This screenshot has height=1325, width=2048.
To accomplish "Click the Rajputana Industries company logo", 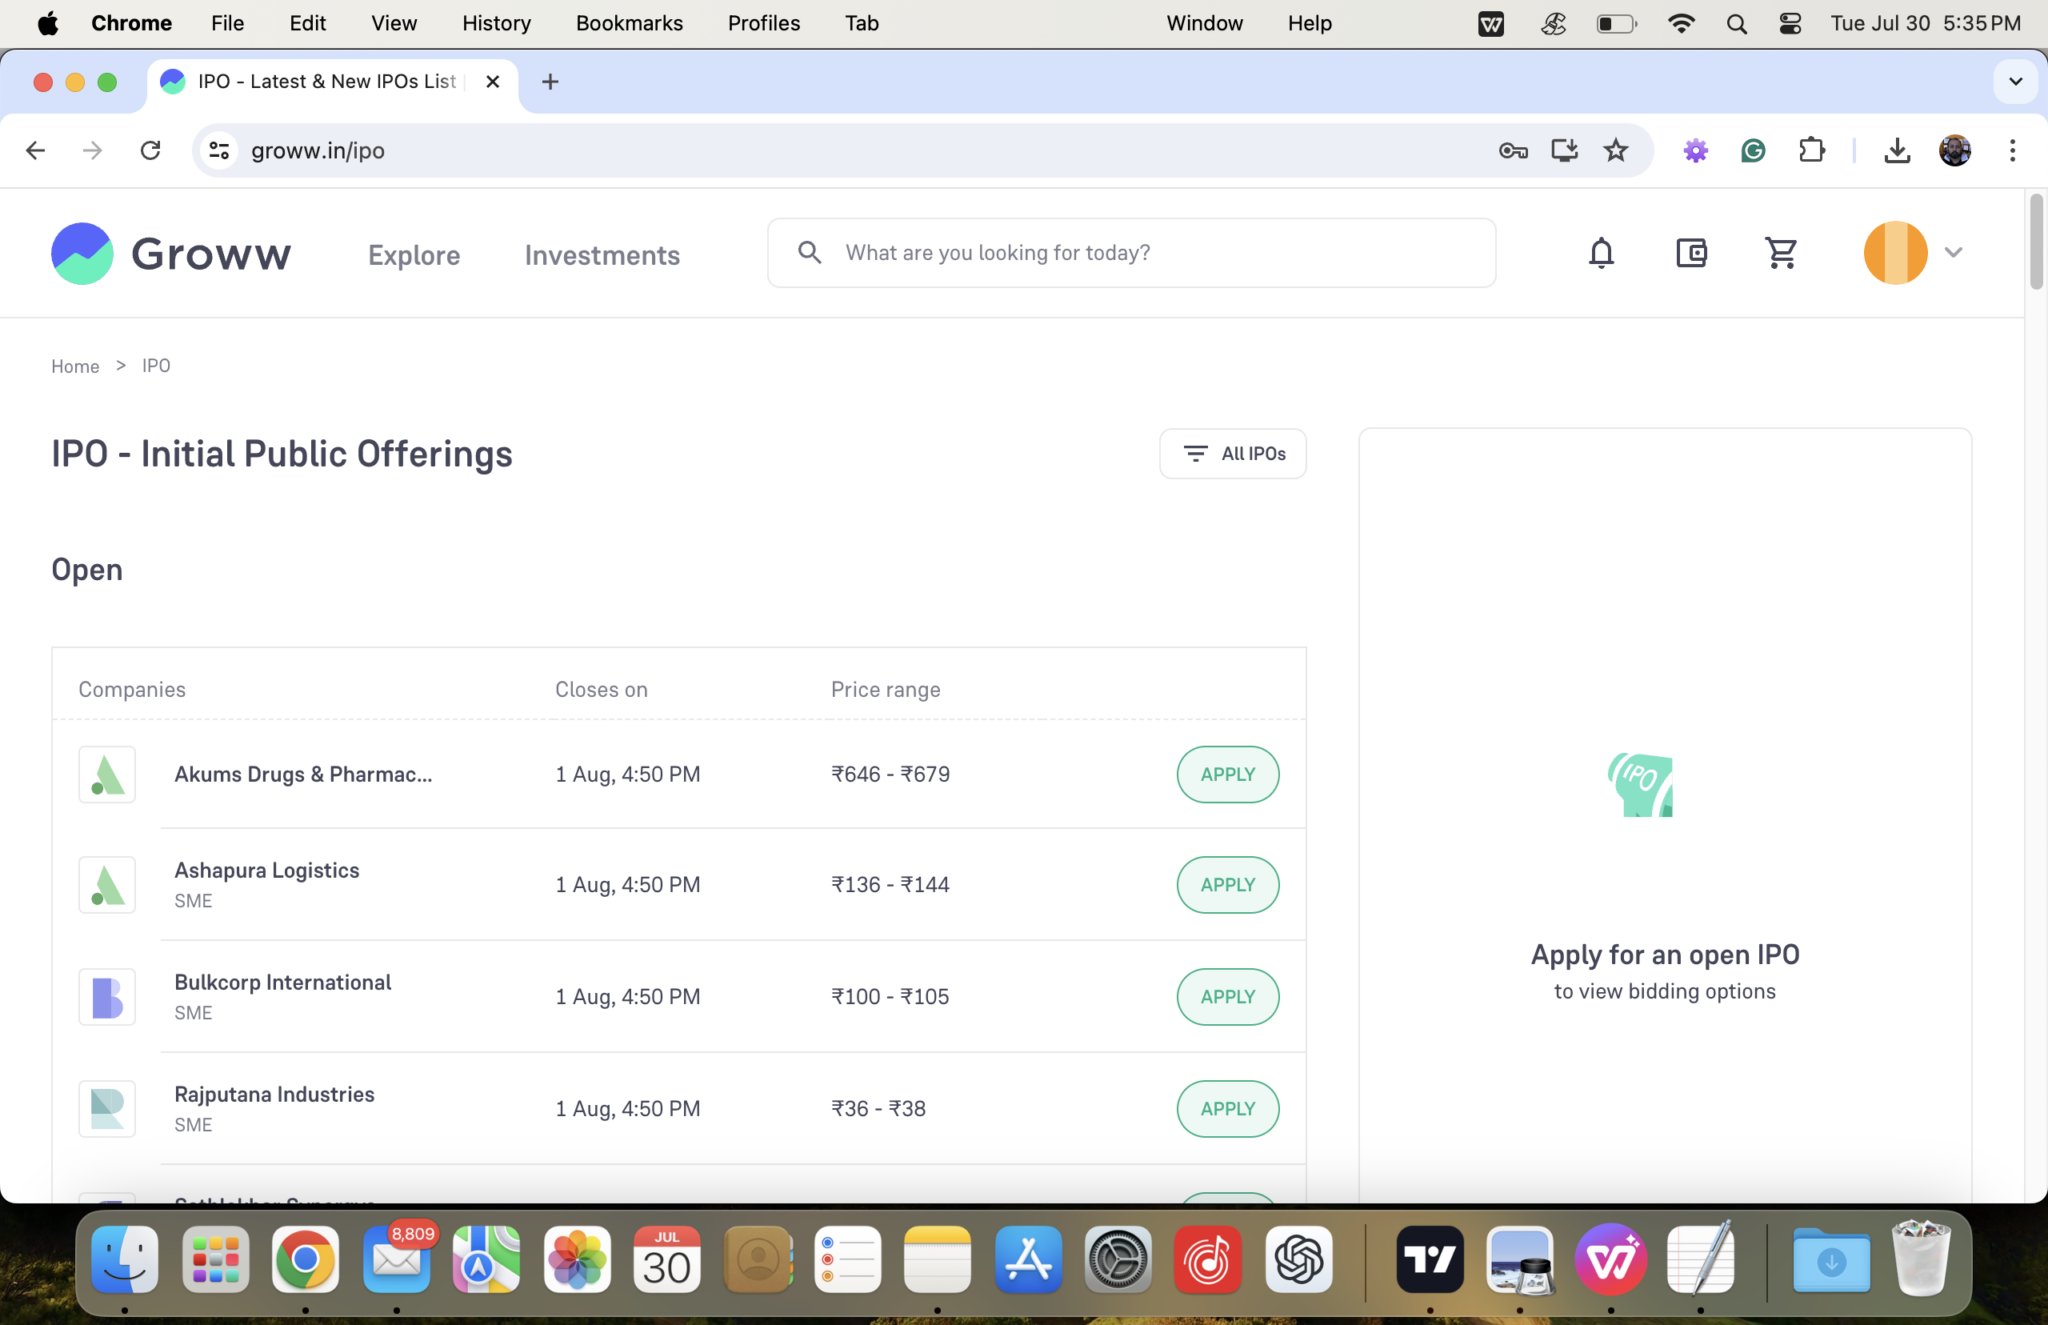I will tap(106, 1108).
